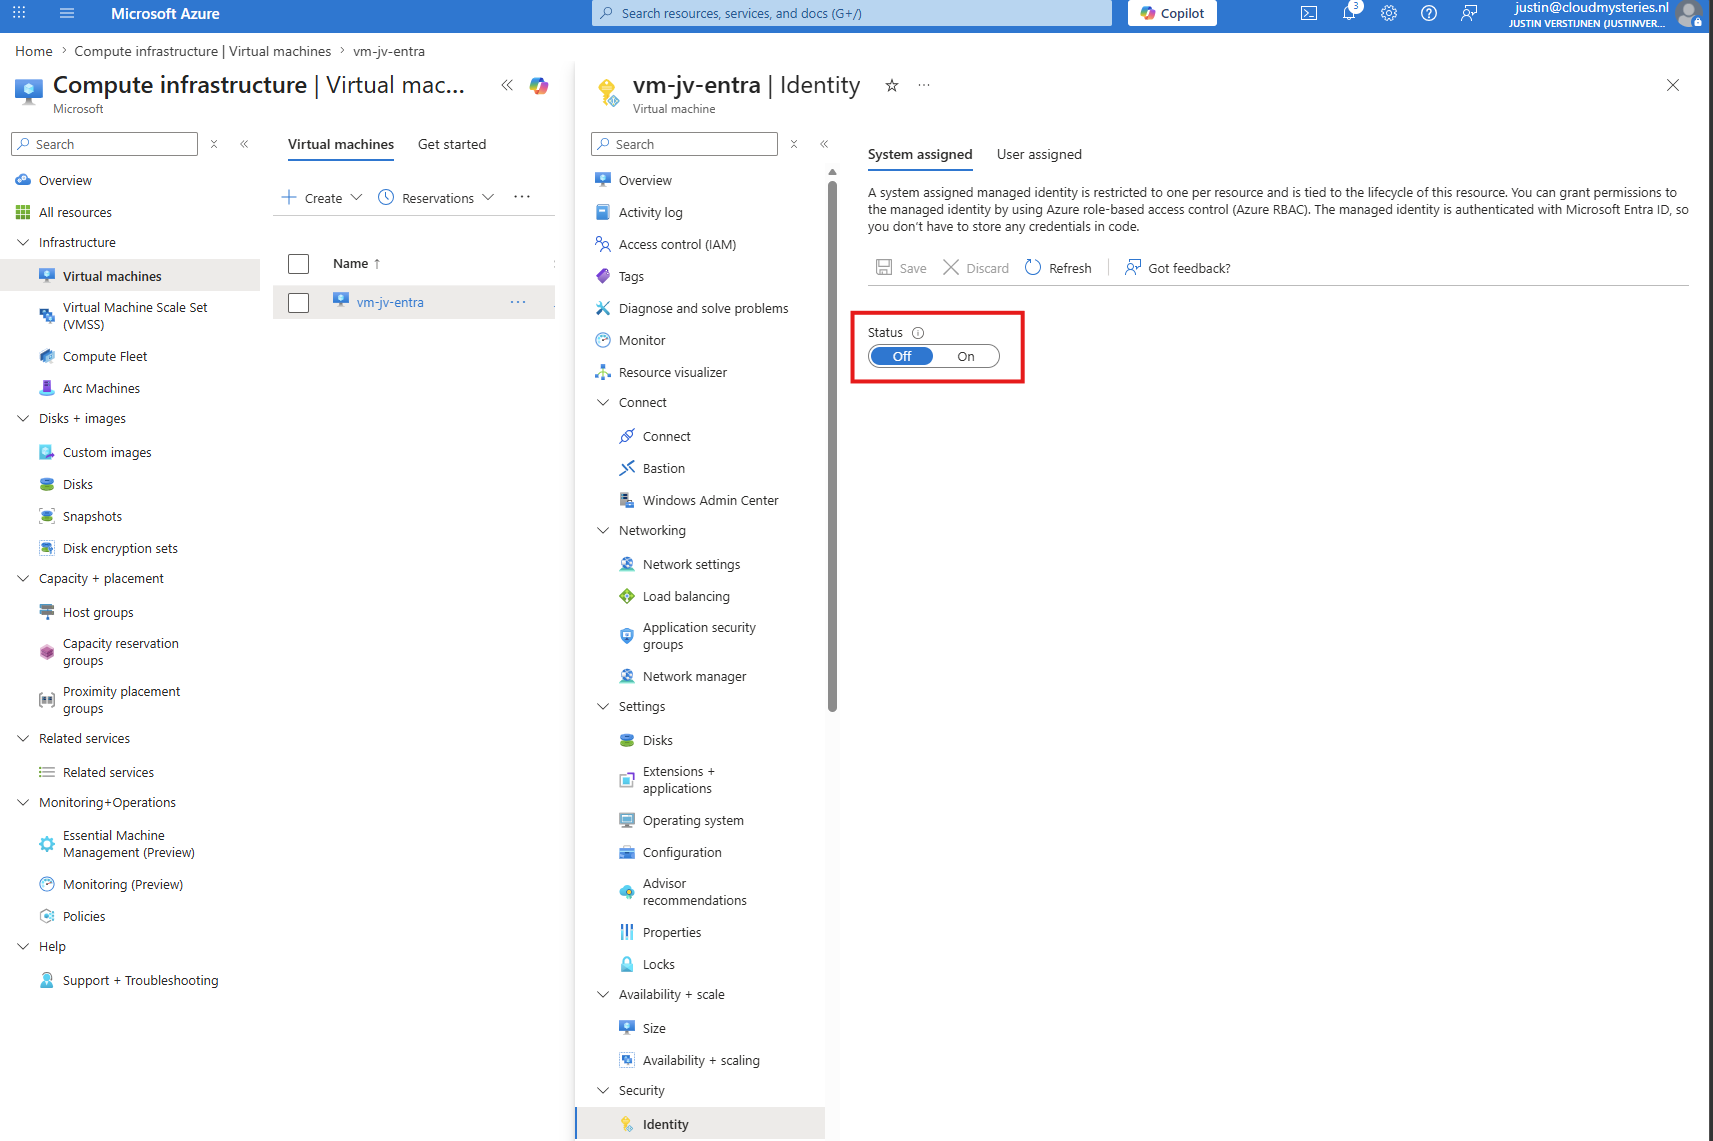
Task: Open the Cloud Shell icon in top bar
Action: [x=1308, y=13]
